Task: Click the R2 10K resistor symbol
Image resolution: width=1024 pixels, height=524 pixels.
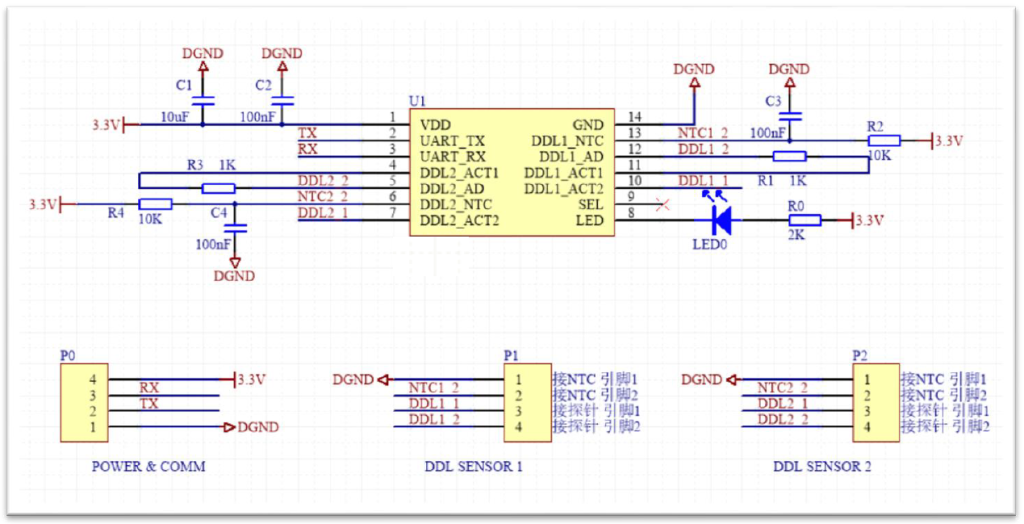Action: [x=884, y=141]
